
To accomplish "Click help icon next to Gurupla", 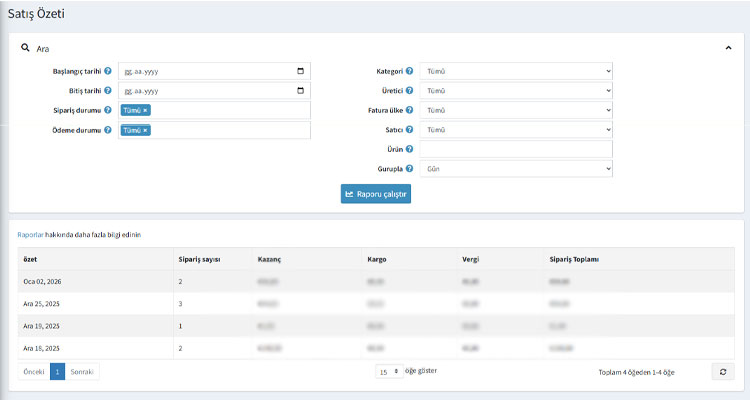I will coord(409,168).
